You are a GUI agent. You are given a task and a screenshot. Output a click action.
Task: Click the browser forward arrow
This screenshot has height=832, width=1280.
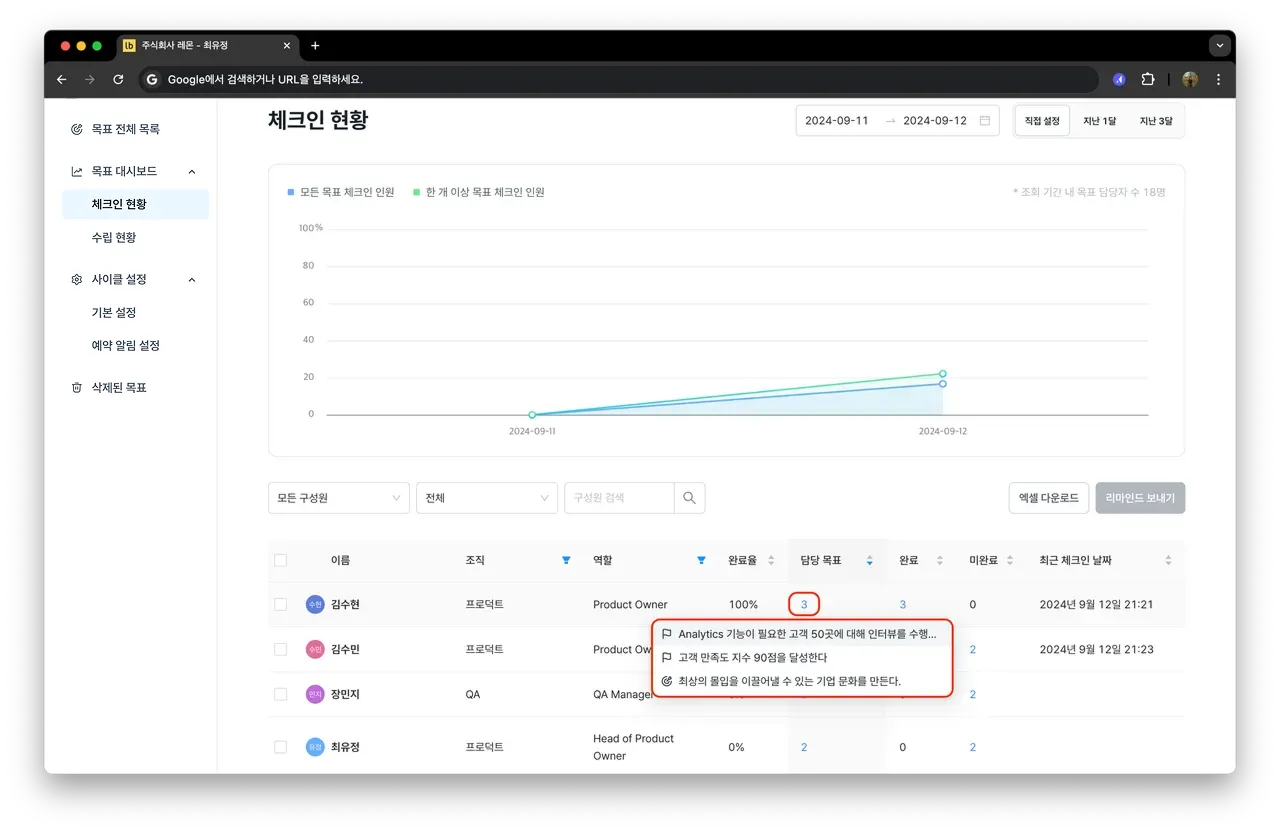(x=90, y=80)
